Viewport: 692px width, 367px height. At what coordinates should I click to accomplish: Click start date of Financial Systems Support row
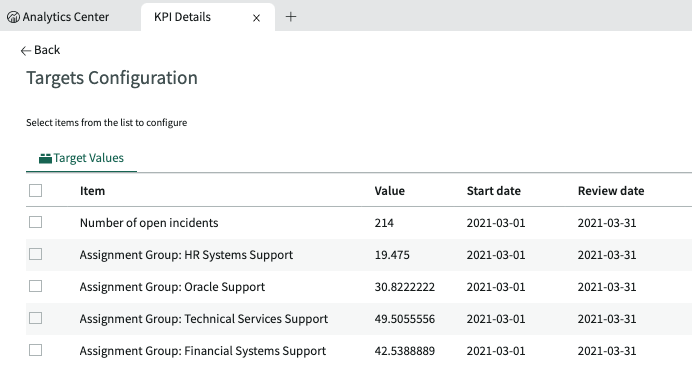click(496, 351)
